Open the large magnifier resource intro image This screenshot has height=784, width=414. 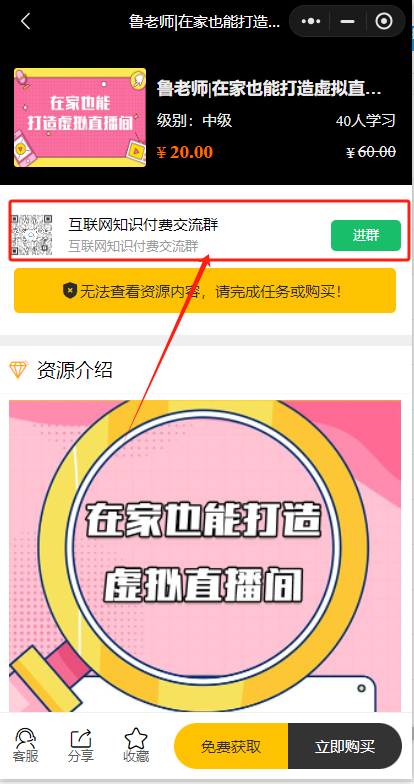tap(205, 556)
